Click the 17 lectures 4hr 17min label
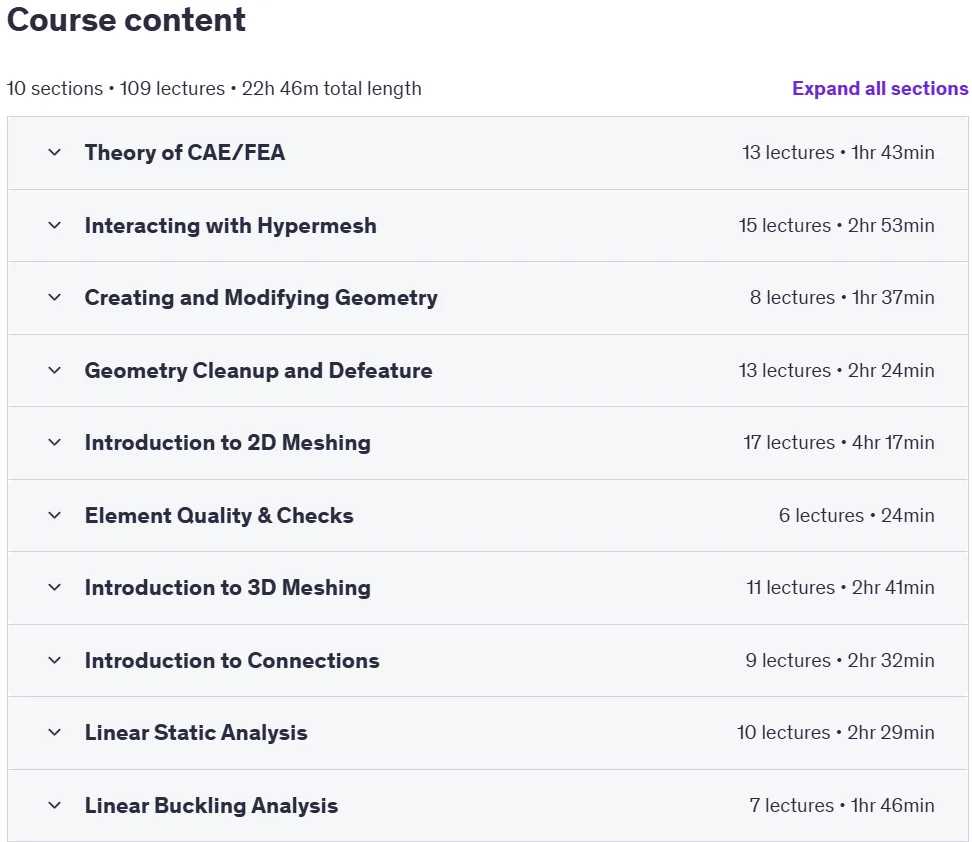 pos(839,443)
